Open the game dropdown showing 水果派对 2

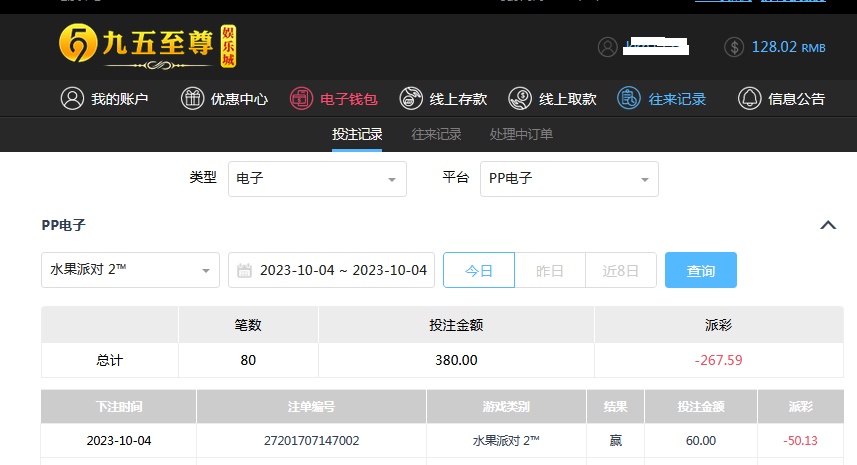point(130,270)
